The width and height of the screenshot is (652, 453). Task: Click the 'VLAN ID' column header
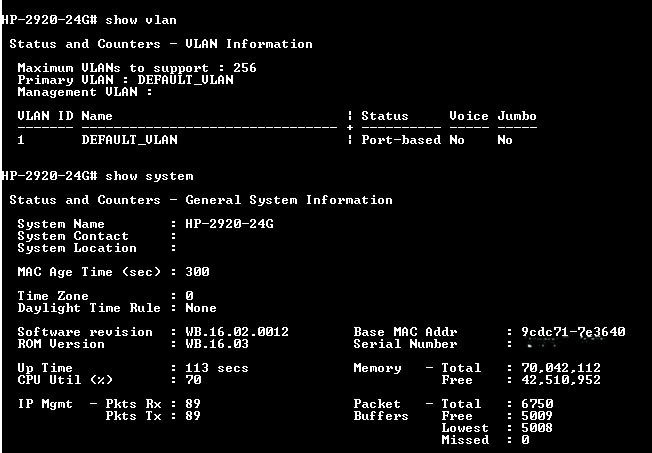(x=45, y=116)
